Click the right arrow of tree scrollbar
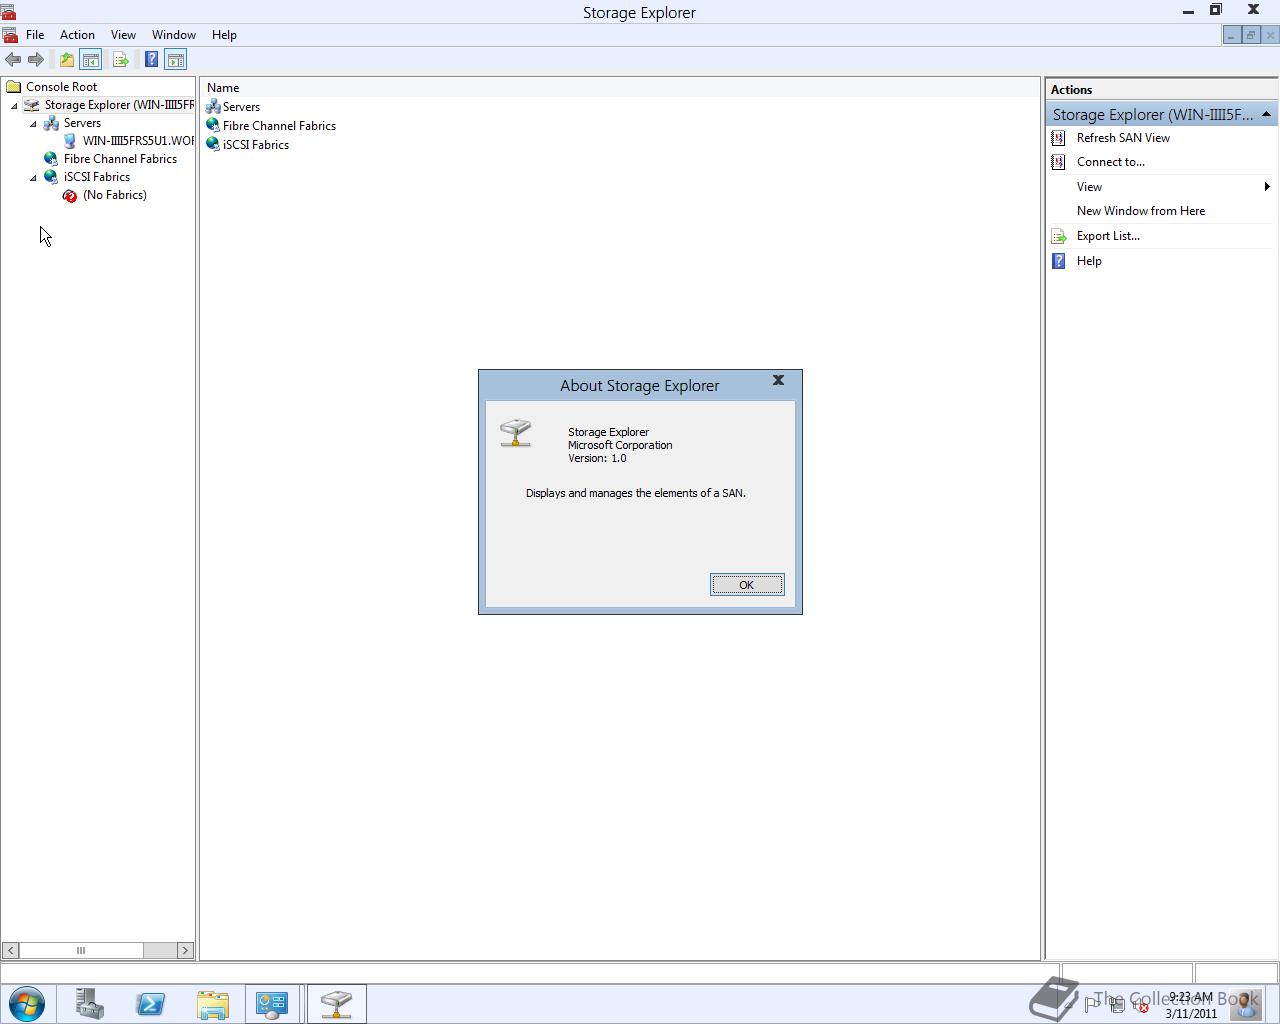 (x=185, y=950)
